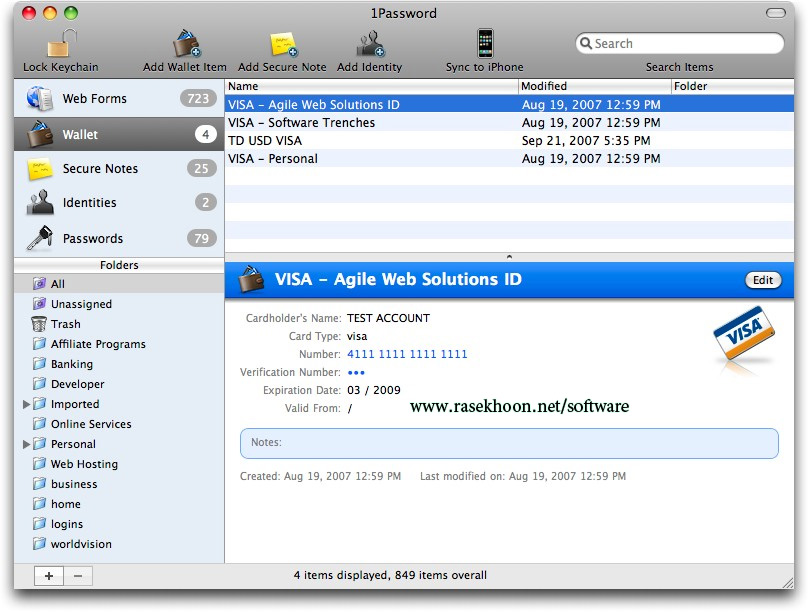Click the window resize grip corner
Viewport: 808px width, 612px height.
[787, 582]
